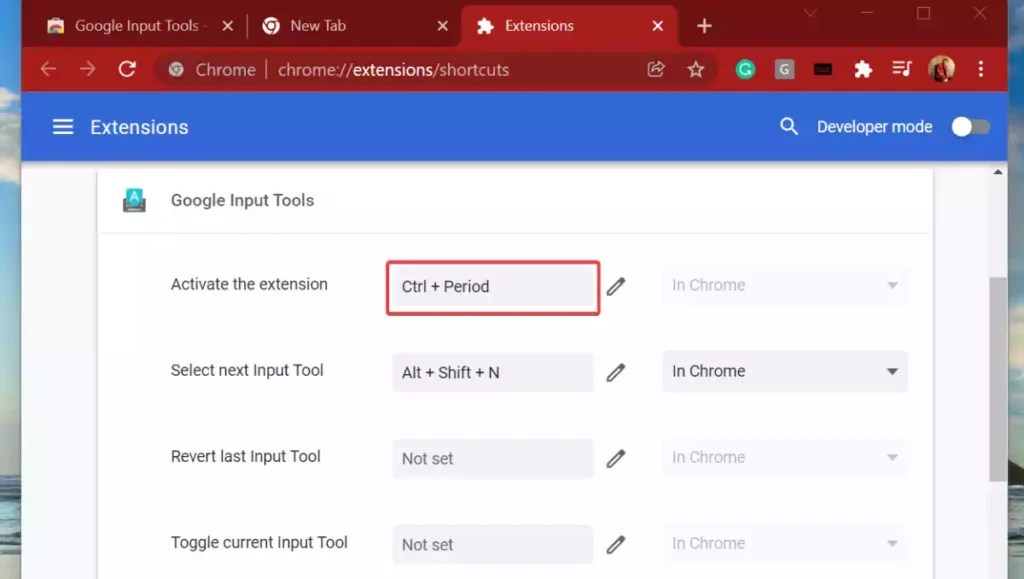Viewport: 1024px width, 579px height.
Task: Click the Select next Input Tool label
Action: 247,370
